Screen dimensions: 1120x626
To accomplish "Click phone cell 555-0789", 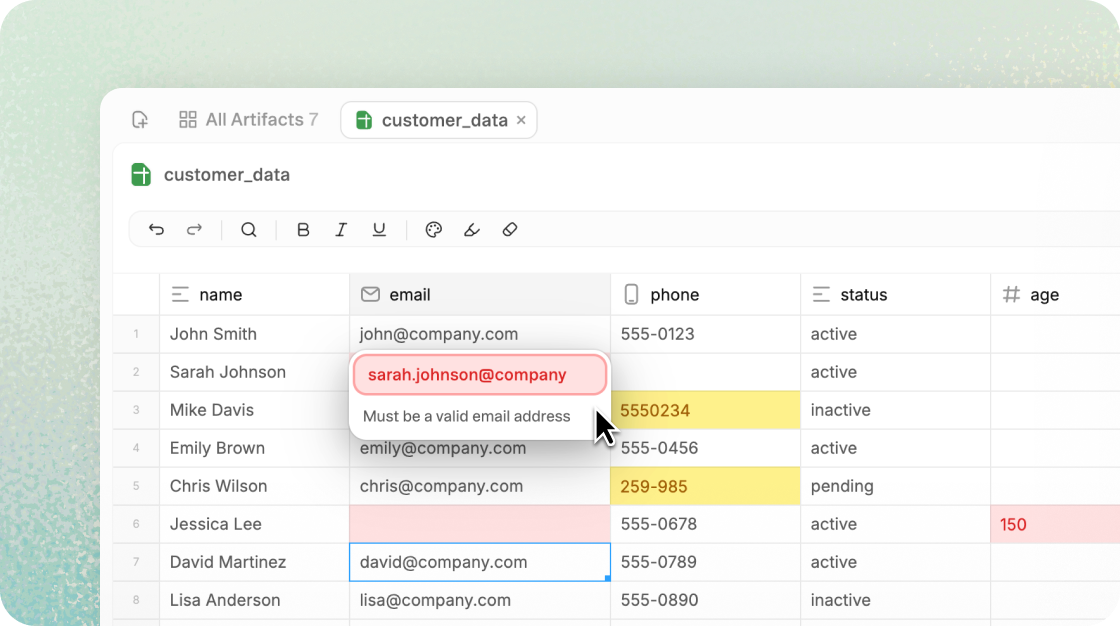I will tap(706, 562).
